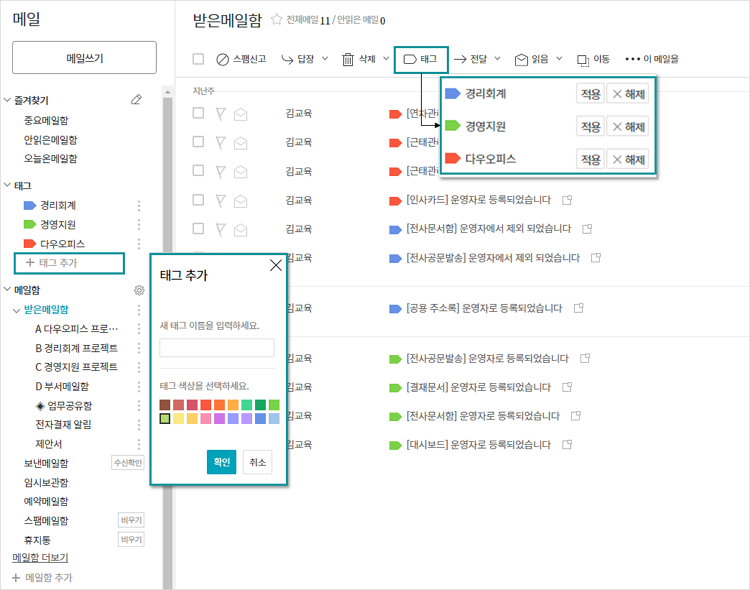Check the box for the [전사문서함] mail row
The height and width of the screenshot is (590, 750).
pyautogui.click(x=198, y=228)
